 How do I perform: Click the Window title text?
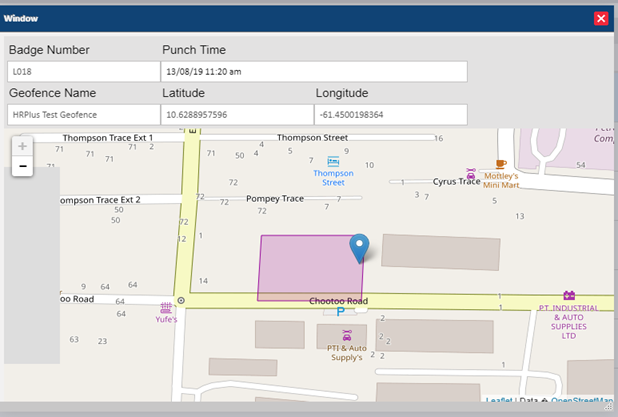[x=21, y=19]
